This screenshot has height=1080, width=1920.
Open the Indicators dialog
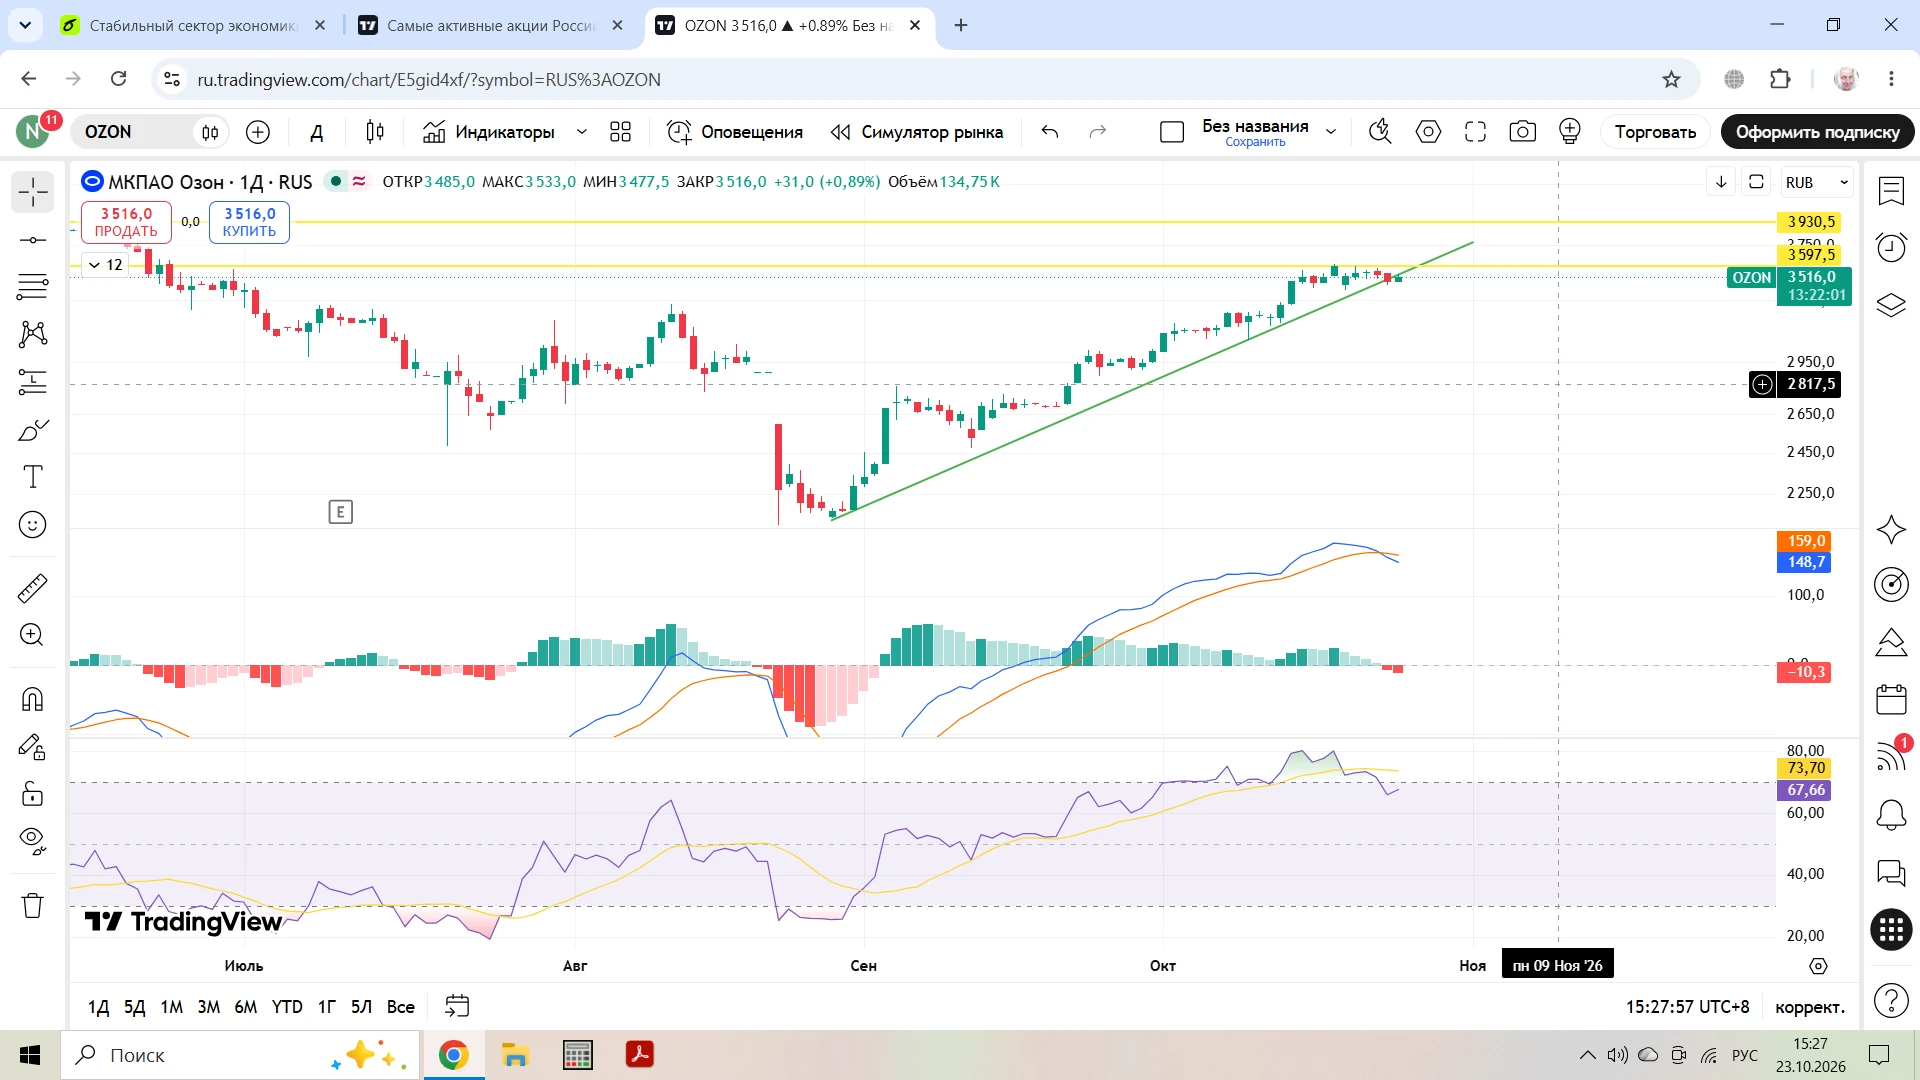[x=488, y=132]
